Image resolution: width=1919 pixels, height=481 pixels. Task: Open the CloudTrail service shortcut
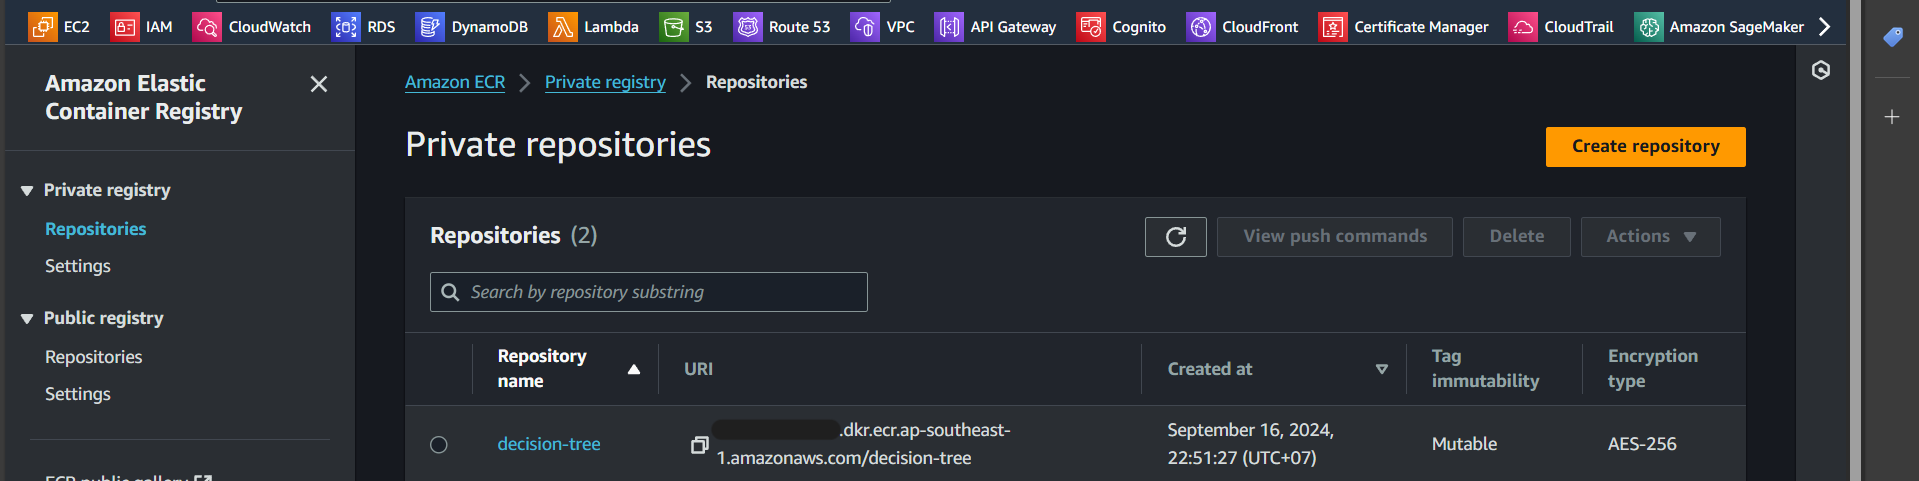(1562, 27)
